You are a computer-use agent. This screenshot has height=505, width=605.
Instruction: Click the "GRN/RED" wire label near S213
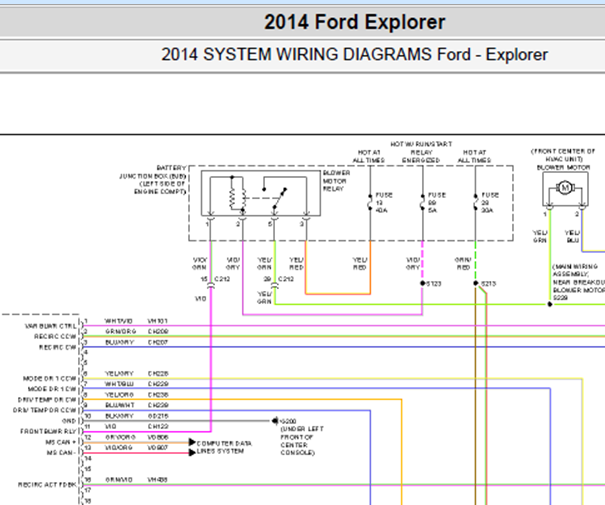tap(463, 263)
